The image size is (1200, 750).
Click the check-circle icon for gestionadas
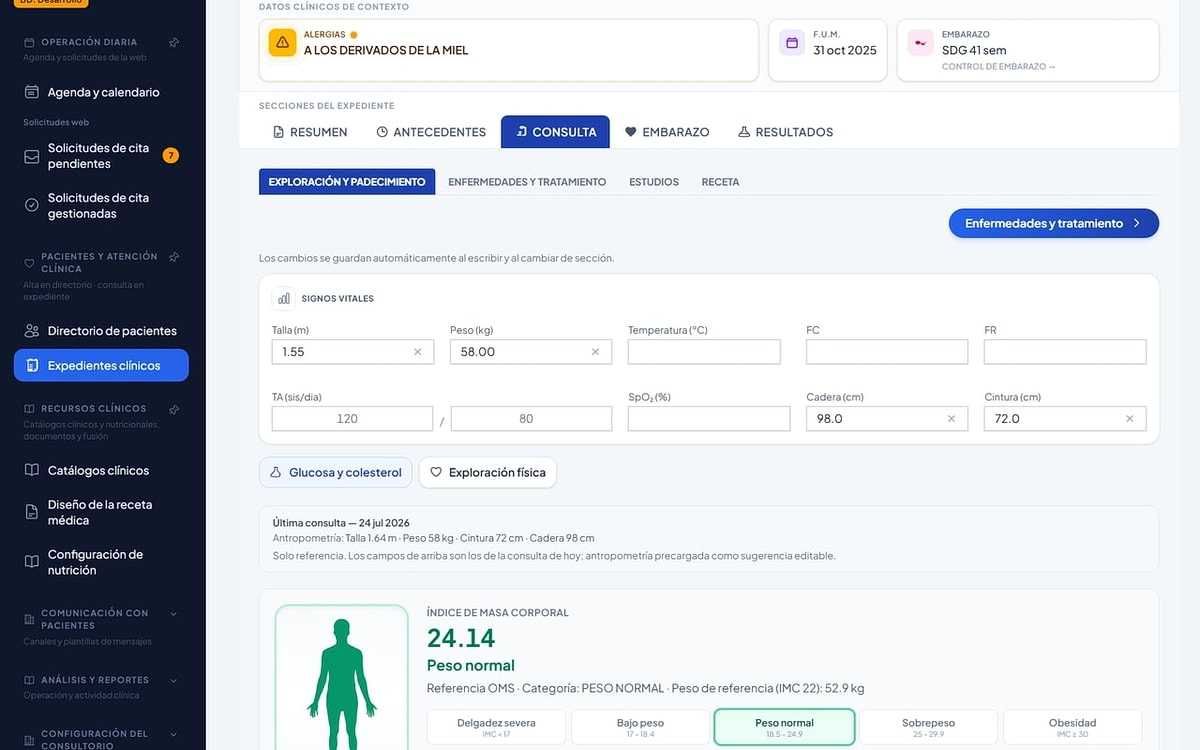(32, 205)
